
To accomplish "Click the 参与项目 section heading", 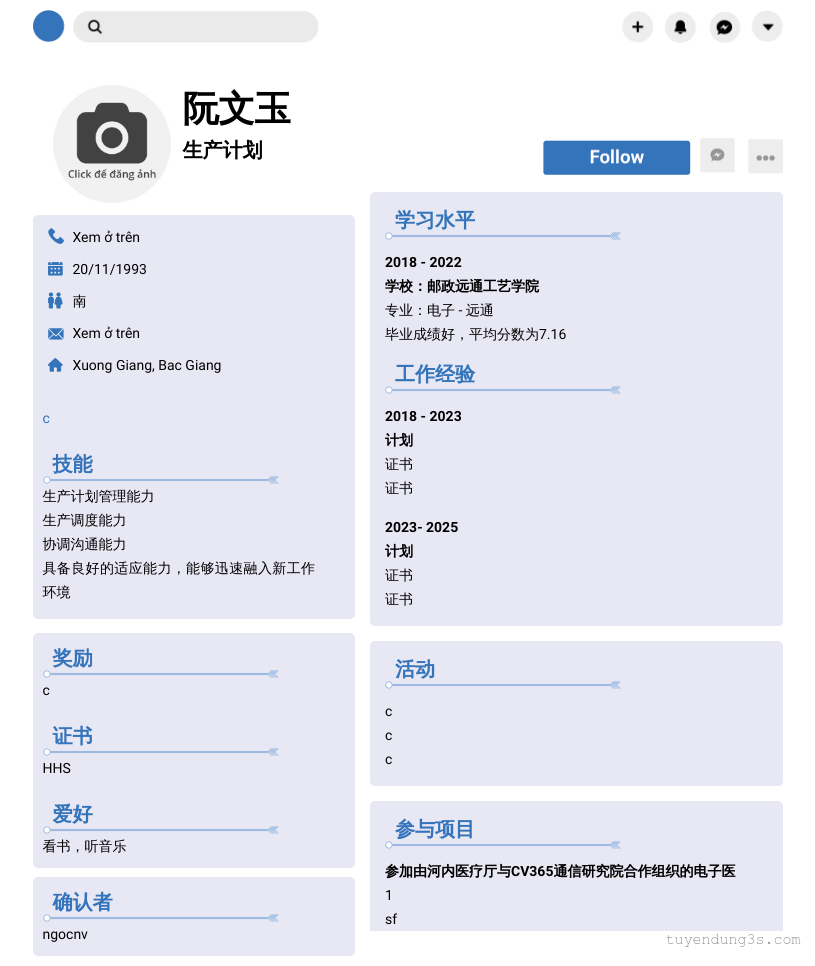I will pyautogui.click(x=434, y=829).
